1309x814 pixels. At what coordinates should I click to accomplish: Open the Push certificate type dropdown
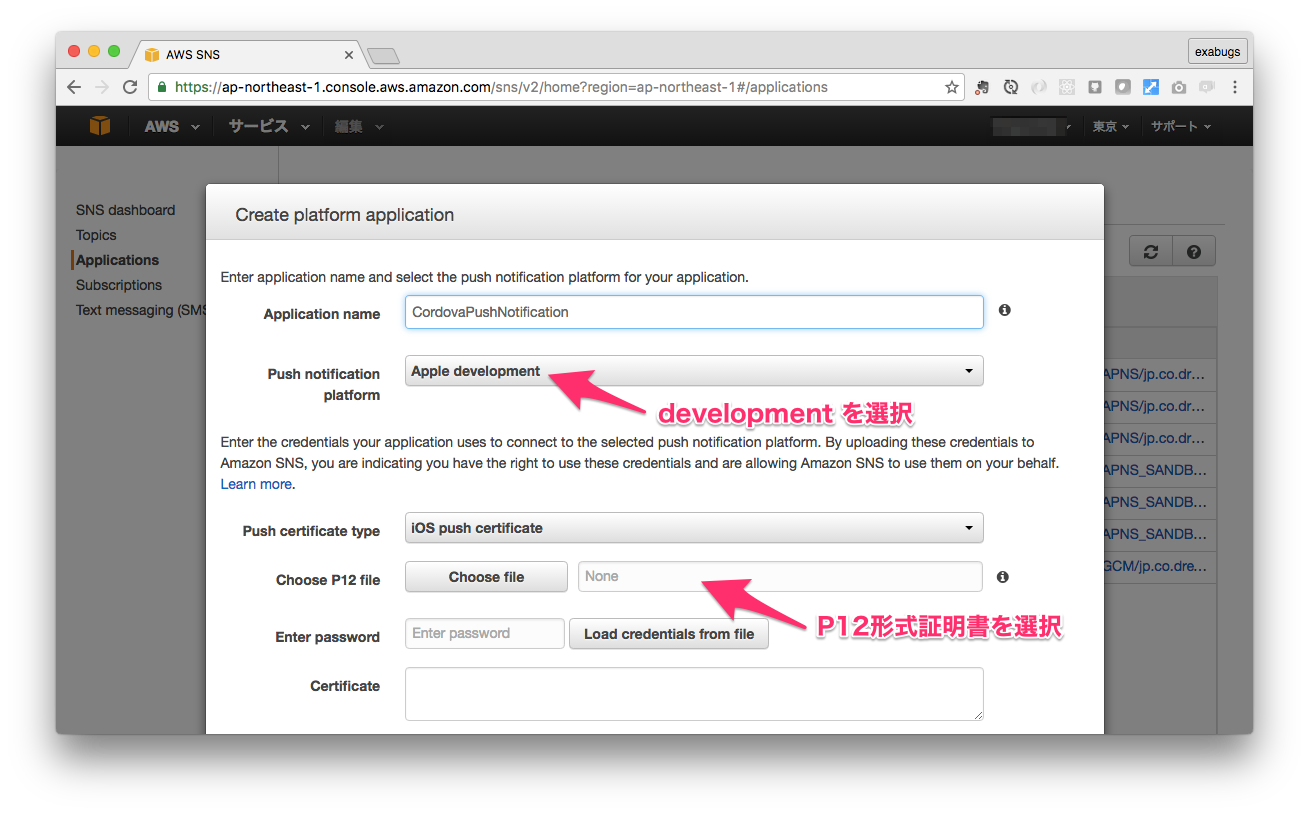694,528
